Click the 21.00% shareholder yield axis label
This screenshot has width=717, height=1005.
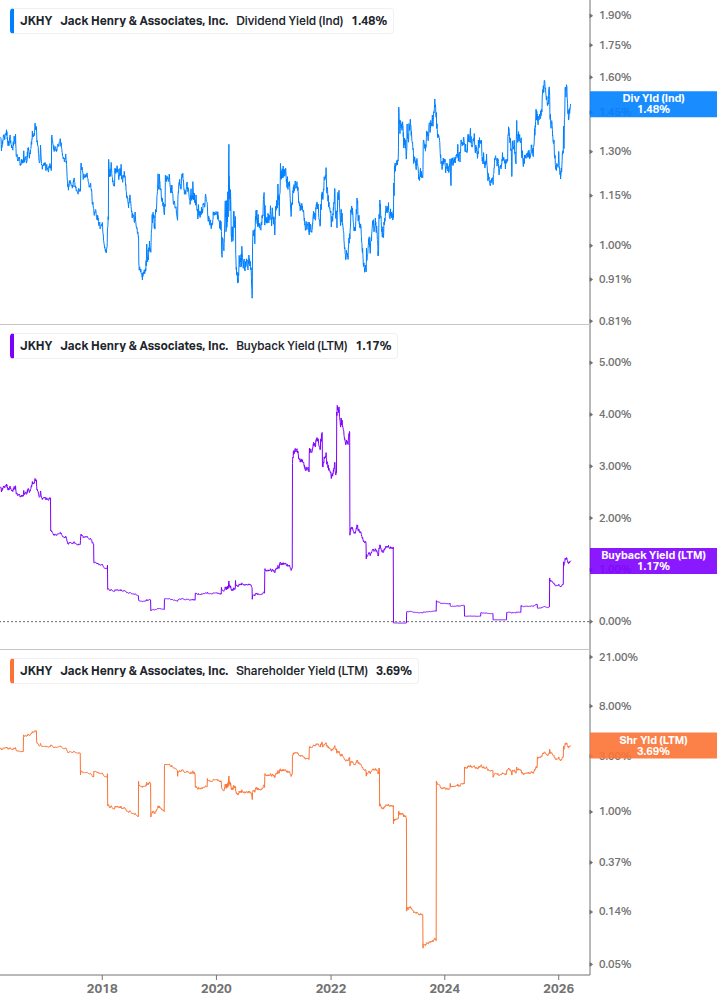pyautogui.click(x=618, y=658)
